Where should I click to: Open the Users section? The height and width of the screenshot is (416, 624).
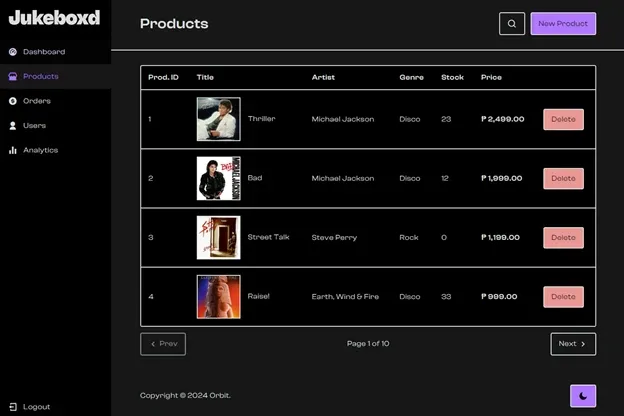tap(56, 126)
